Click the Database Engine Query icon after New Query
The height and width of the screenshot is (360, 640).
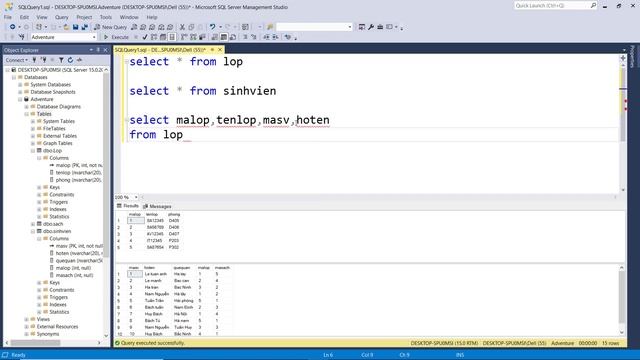pos(134,27)
